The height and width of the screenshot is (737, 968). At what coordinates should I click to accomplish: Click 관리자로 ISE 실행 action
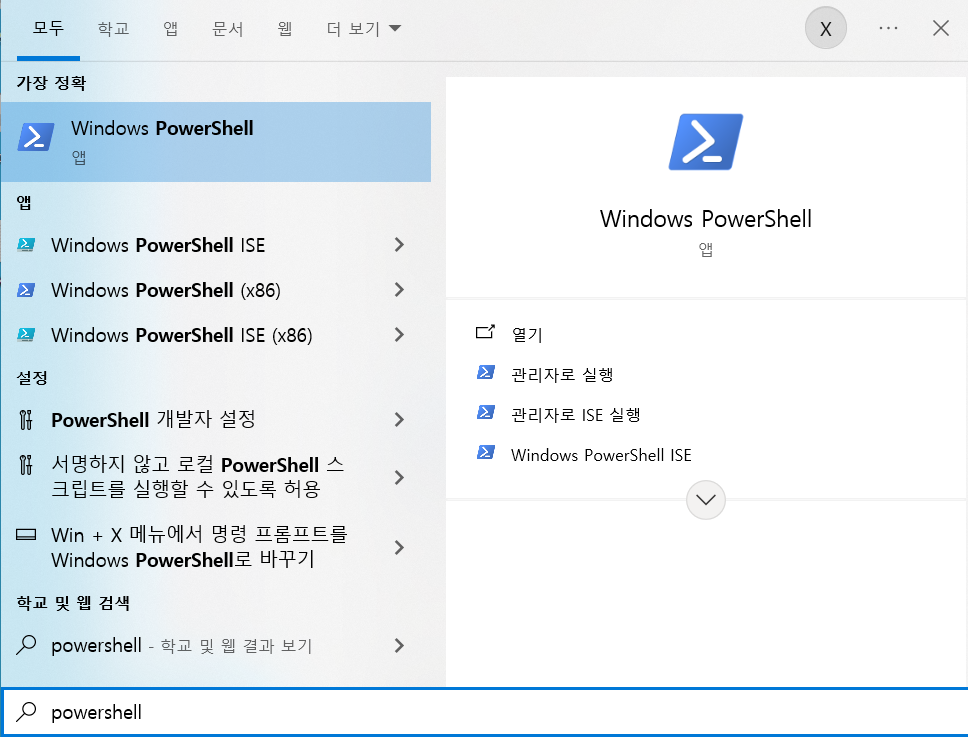(575, 414)
